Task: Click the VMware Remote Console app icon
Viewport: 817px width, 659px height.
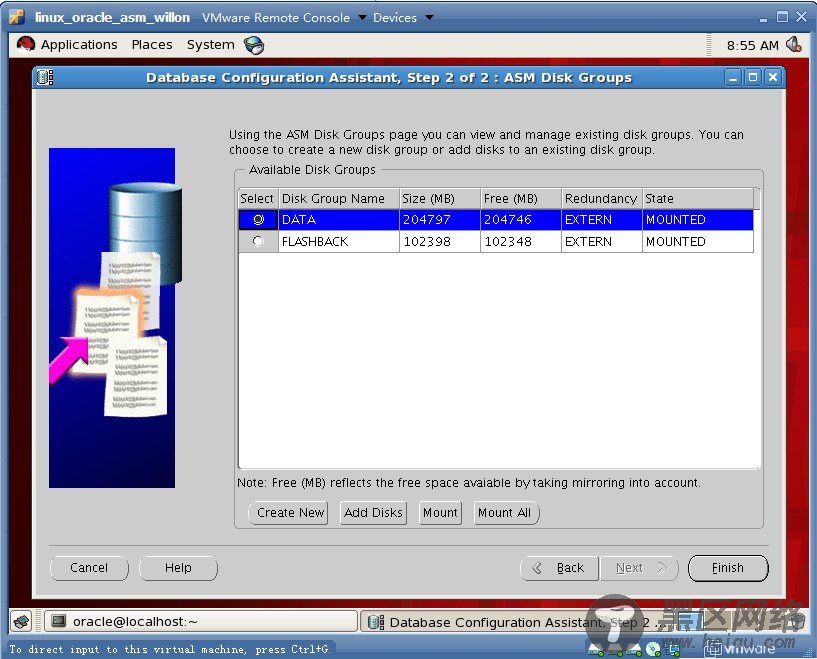Action: (x=17, y=17)
